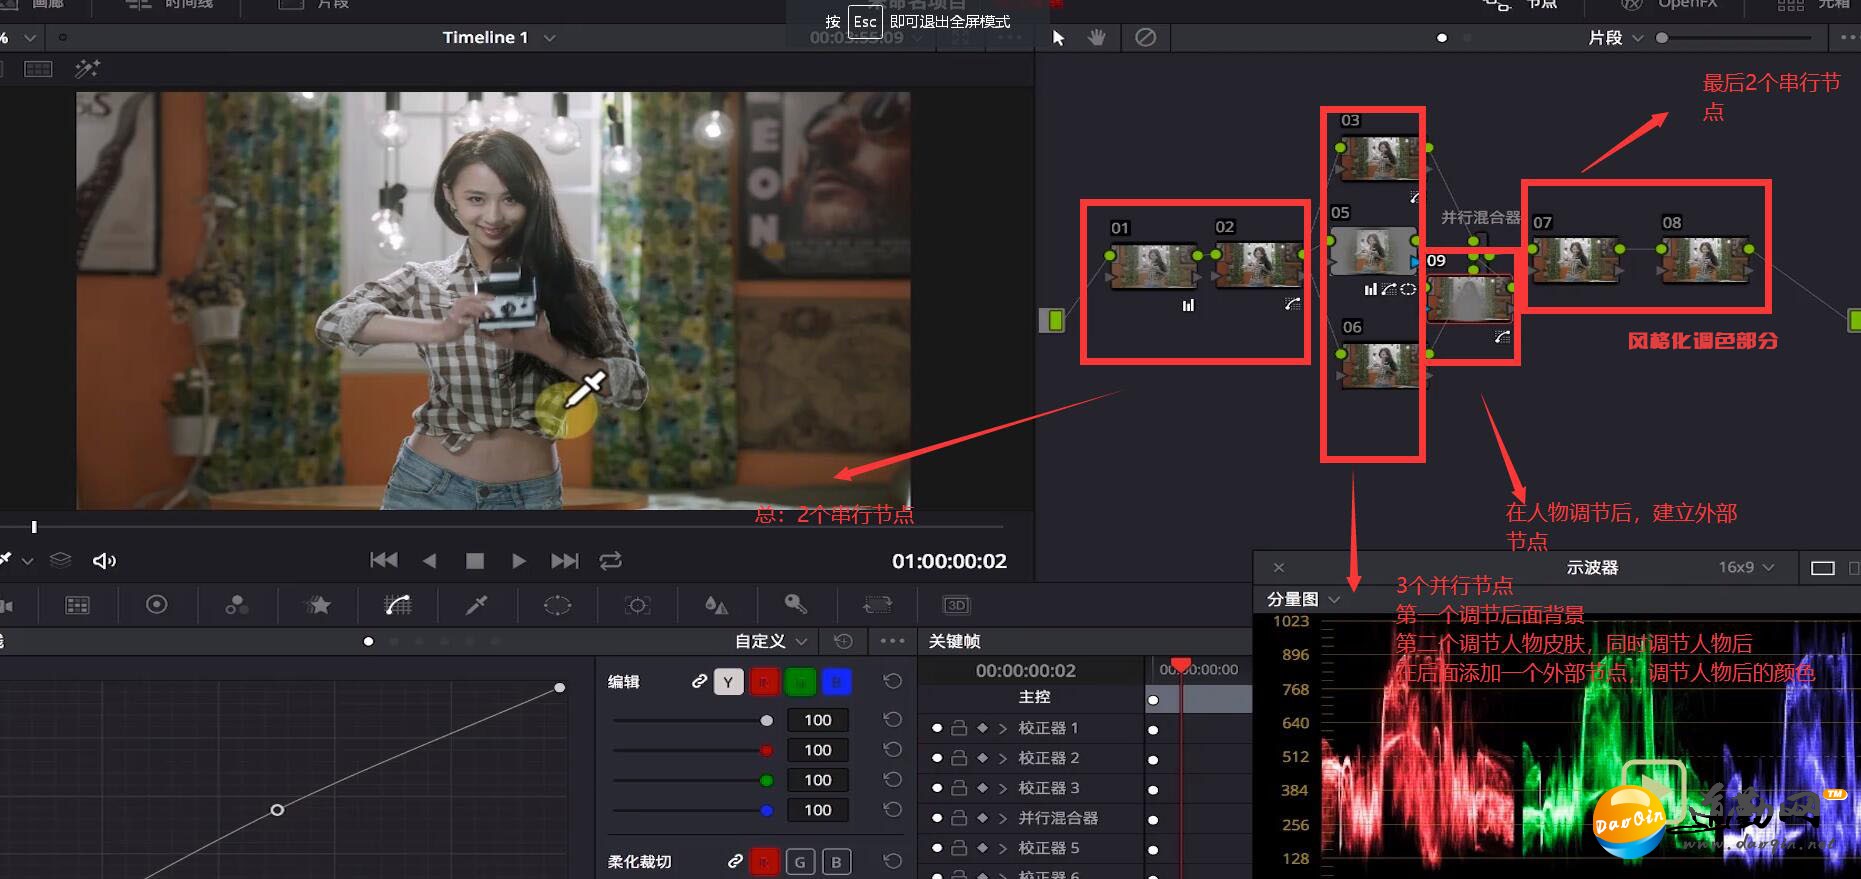Screen dimensions: 1861x879
Task: Click the bypass grades icon
Action: (1146, 37)
